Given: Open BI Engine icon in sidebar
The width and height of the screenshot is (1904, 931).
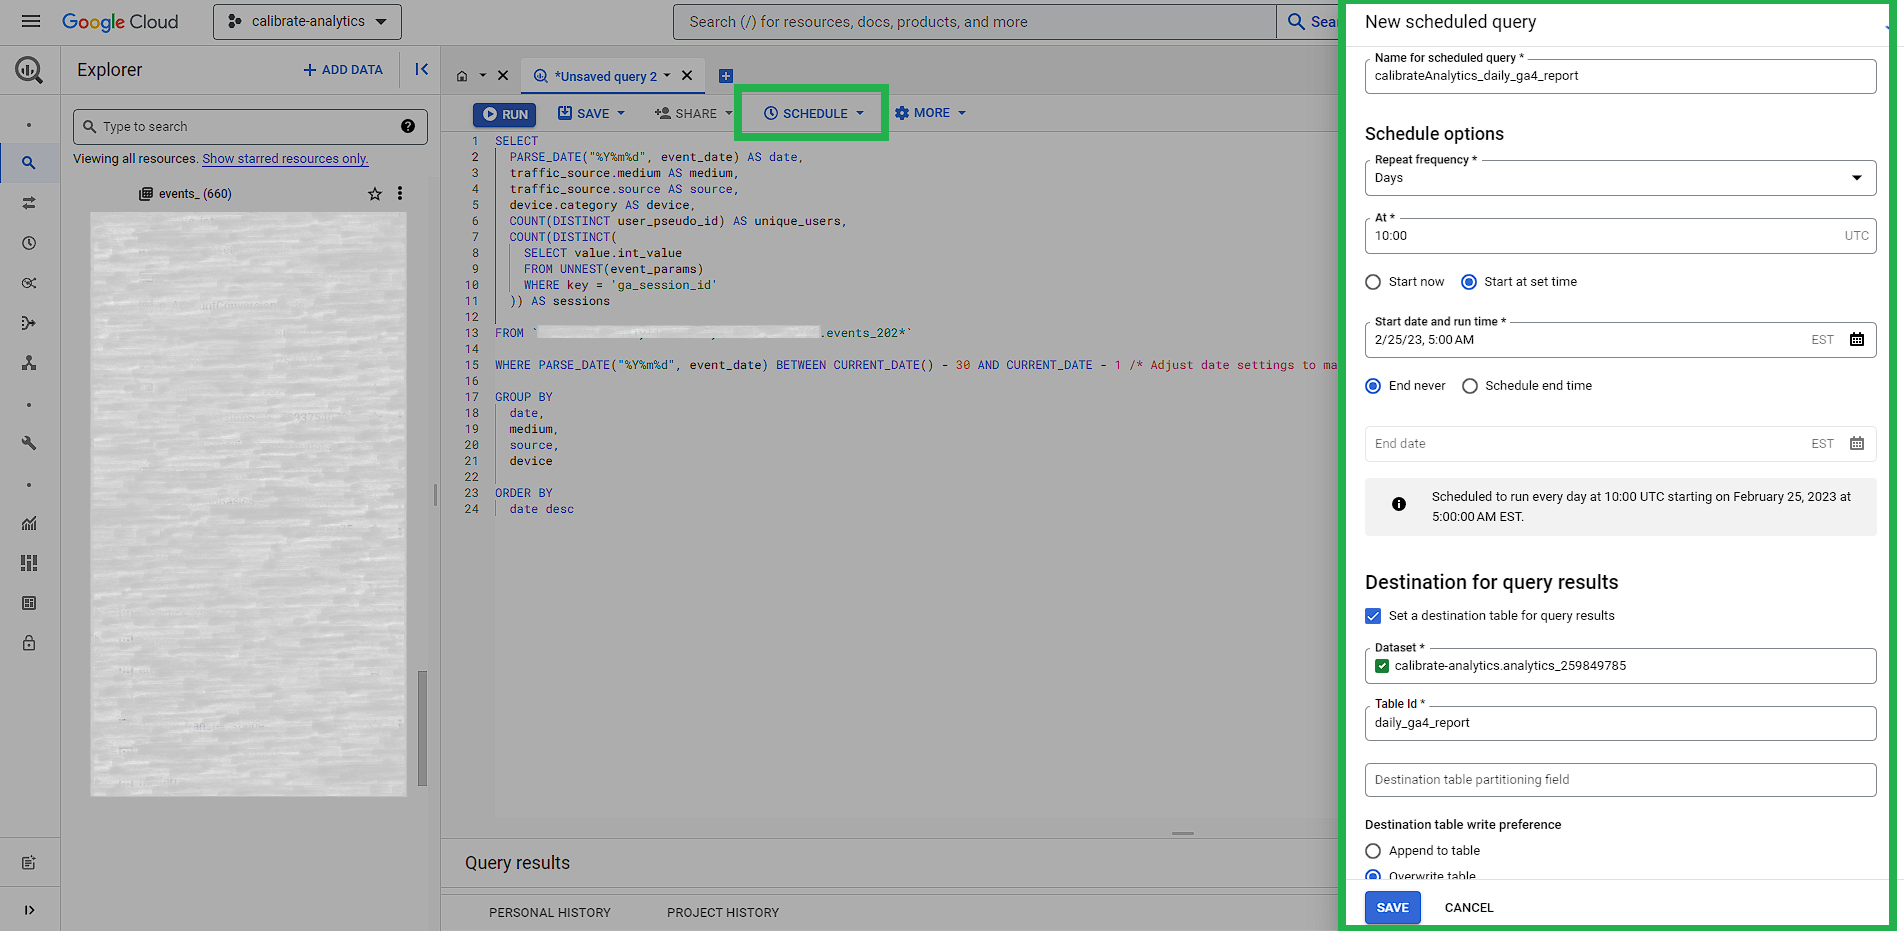Looking at the screenshot, I should point(29,603).
